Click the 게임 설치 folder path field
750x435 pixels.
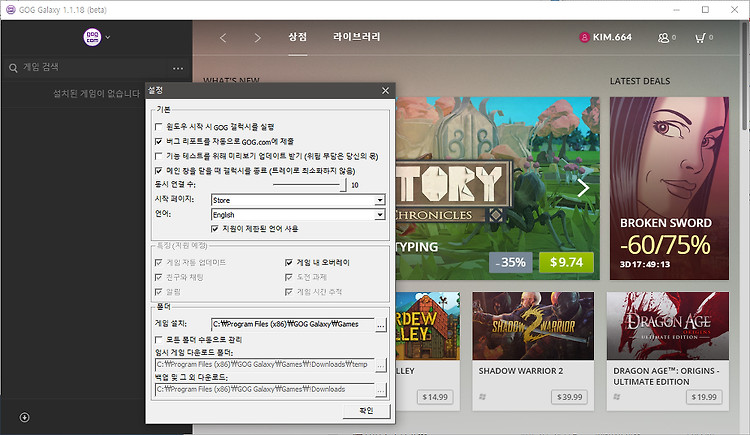pyautogui.click(x=293, y=324)
